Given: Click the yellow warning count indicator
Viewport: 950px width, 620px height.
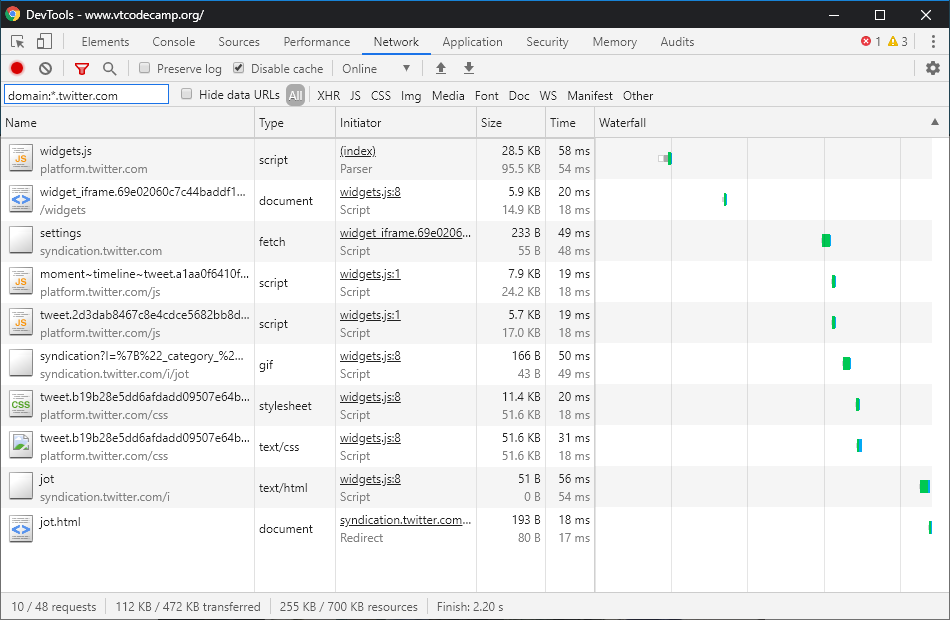Looking at the screenshot, I should coord(898,41).
